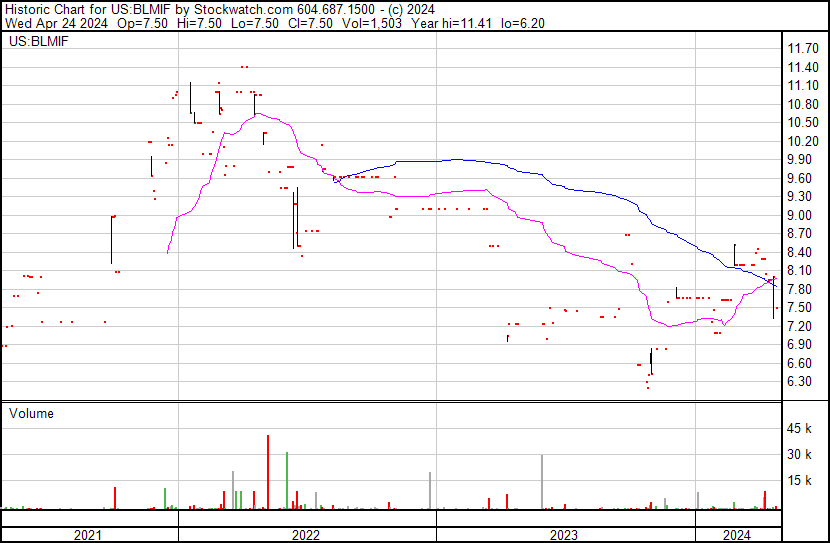
Task: Click the 604.687.1500 phone number in header
Action: tap(337, 10)
